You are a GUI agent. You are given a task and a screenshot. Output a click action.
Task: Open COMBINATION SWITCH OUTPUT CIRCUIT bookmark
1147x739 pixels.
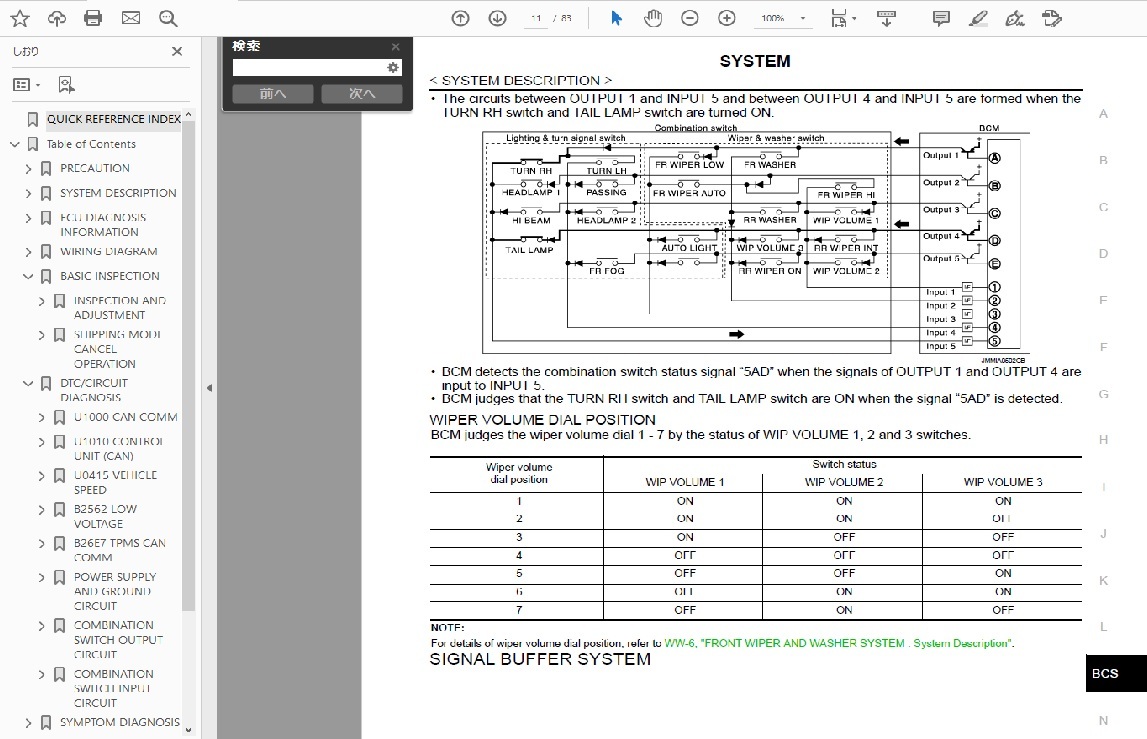pyautogui.click(x=118, y=639)
